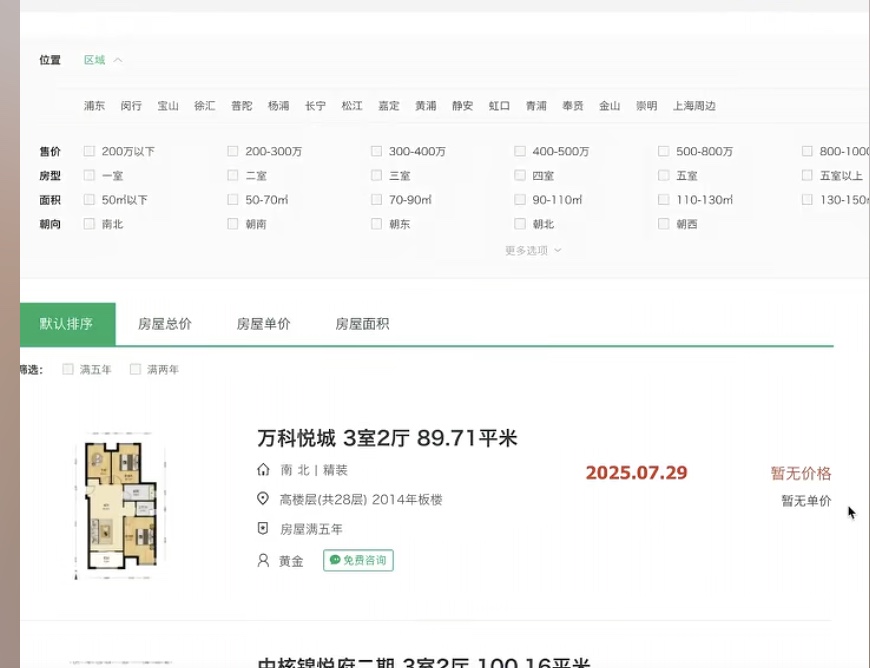Sort listings by 房屋单价 tab
Viewport: 870px width, 668px height.
pos(263,324)
